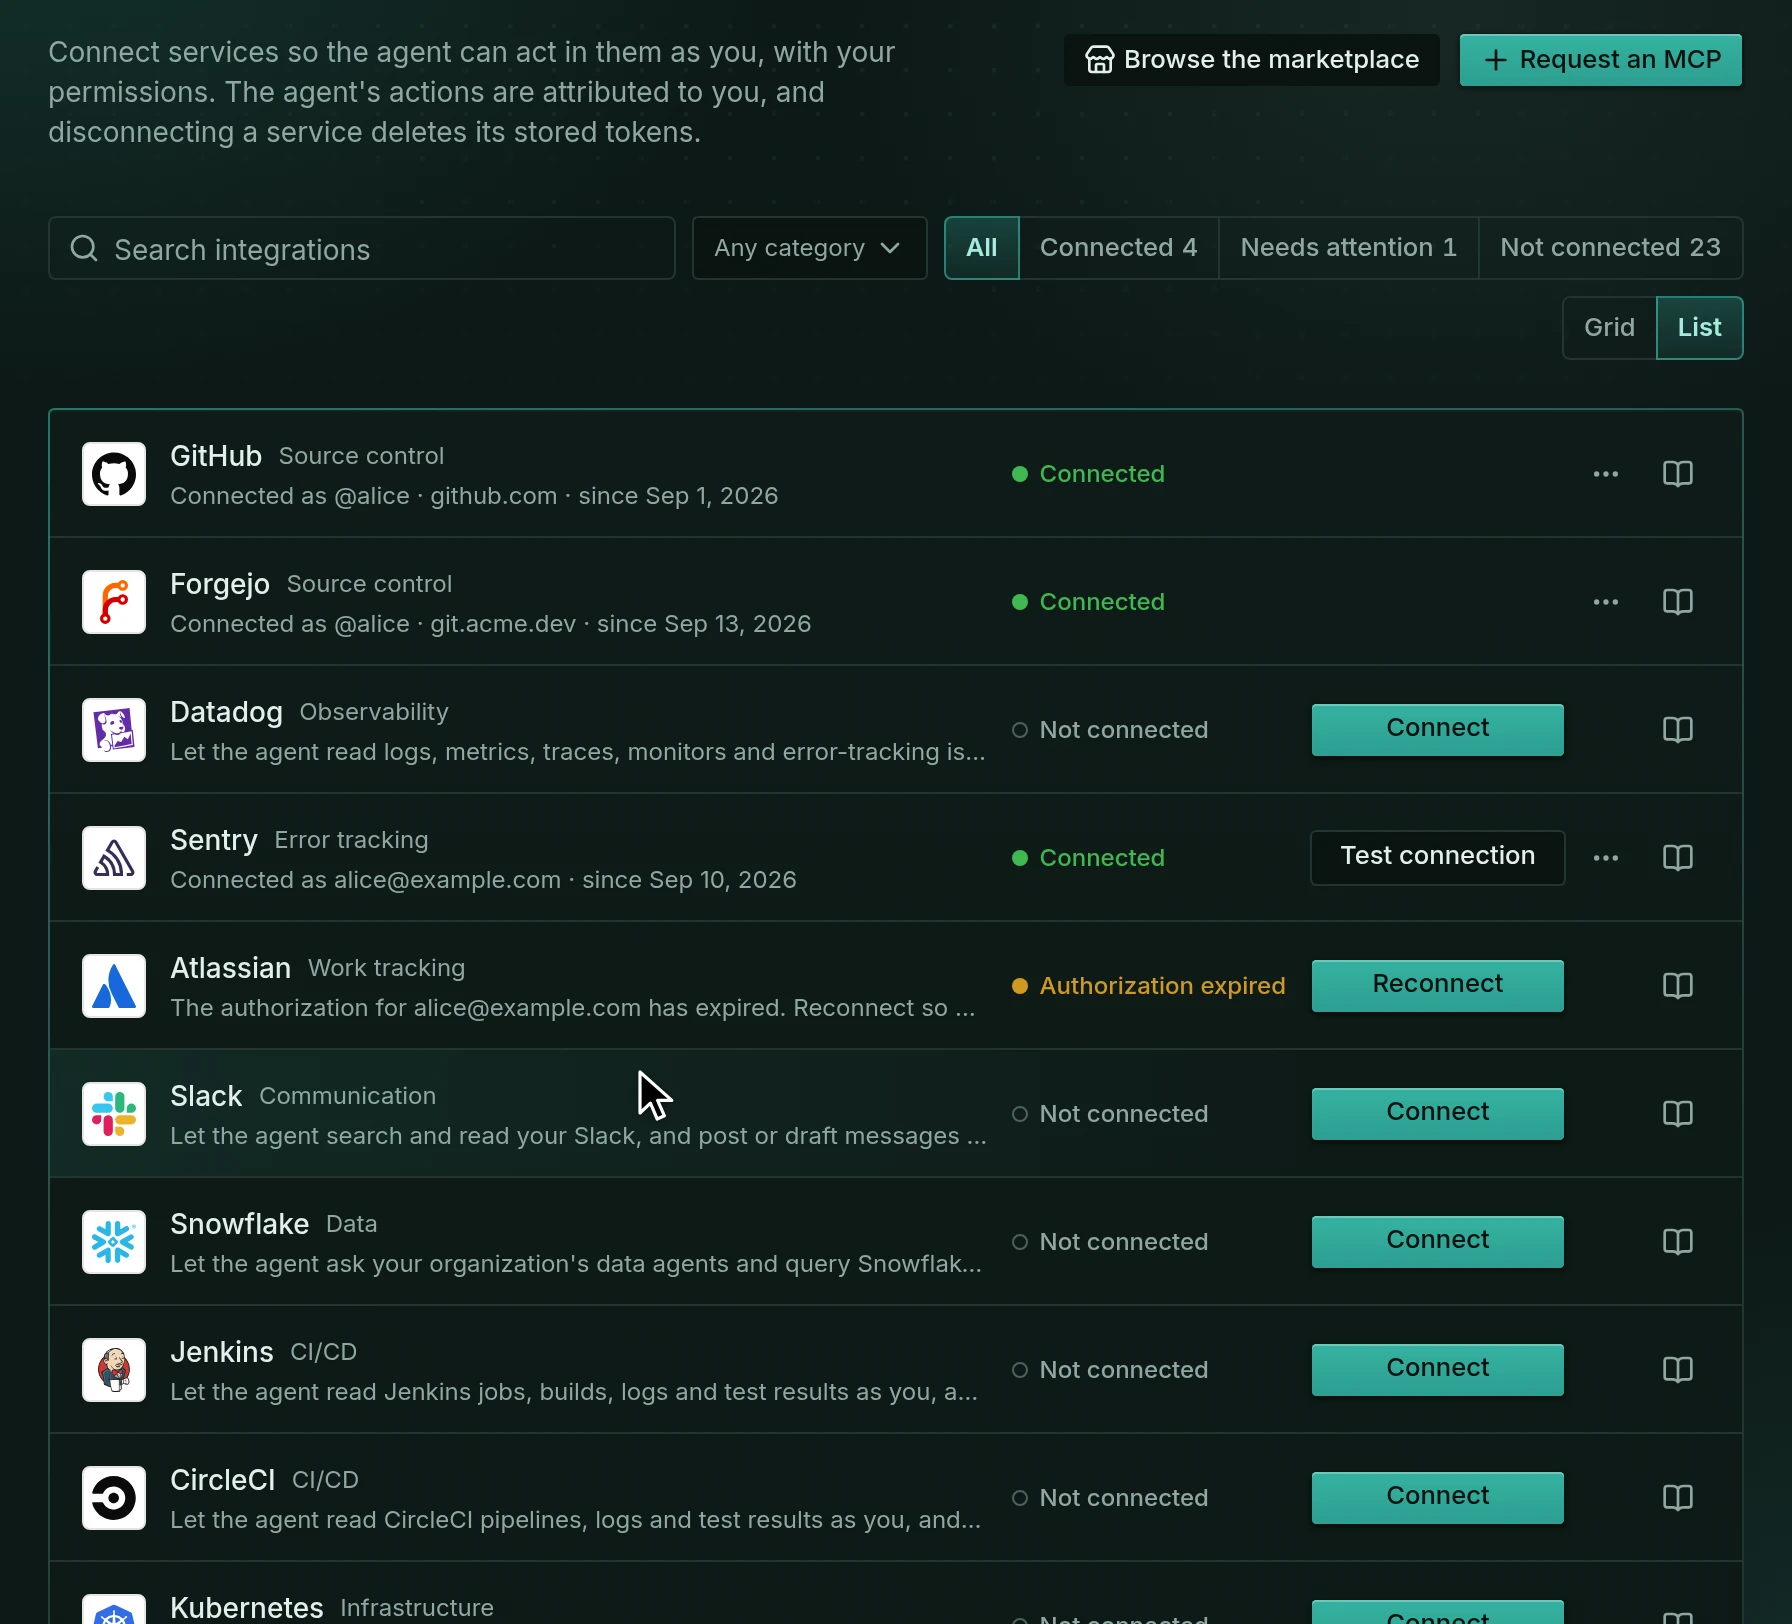This screenshot has width=1792, height=1624.
Task: Click the Forgejo logo icon
Action: pyautogui.click(x=114, y=602)
